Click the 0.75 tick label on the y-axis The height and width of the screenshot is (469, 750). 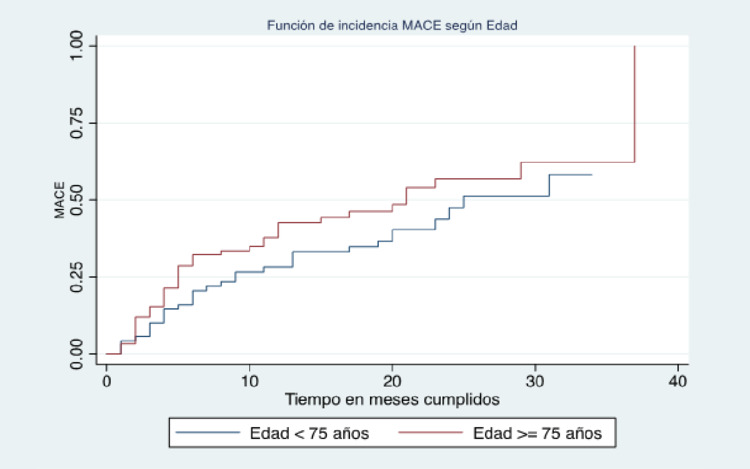point(81,122)
